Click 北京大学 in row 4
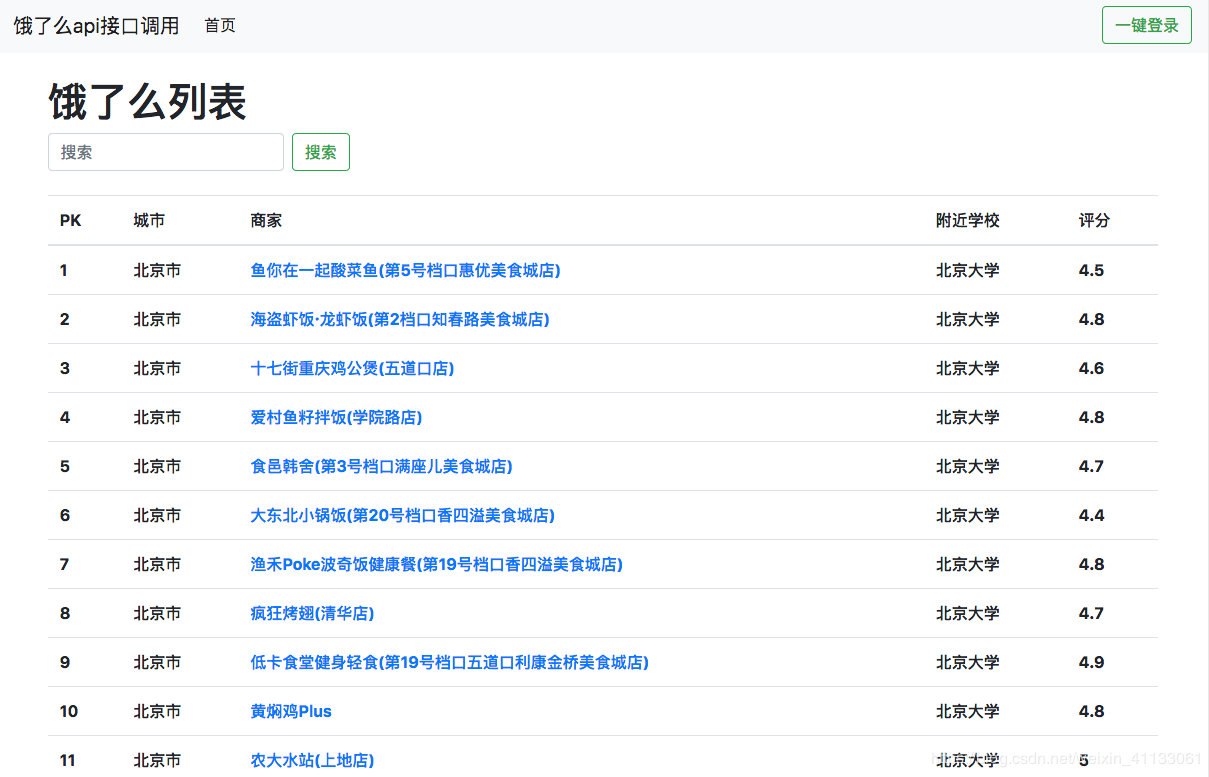Viewport: 1209px width, 777px height. click(967, 417)
